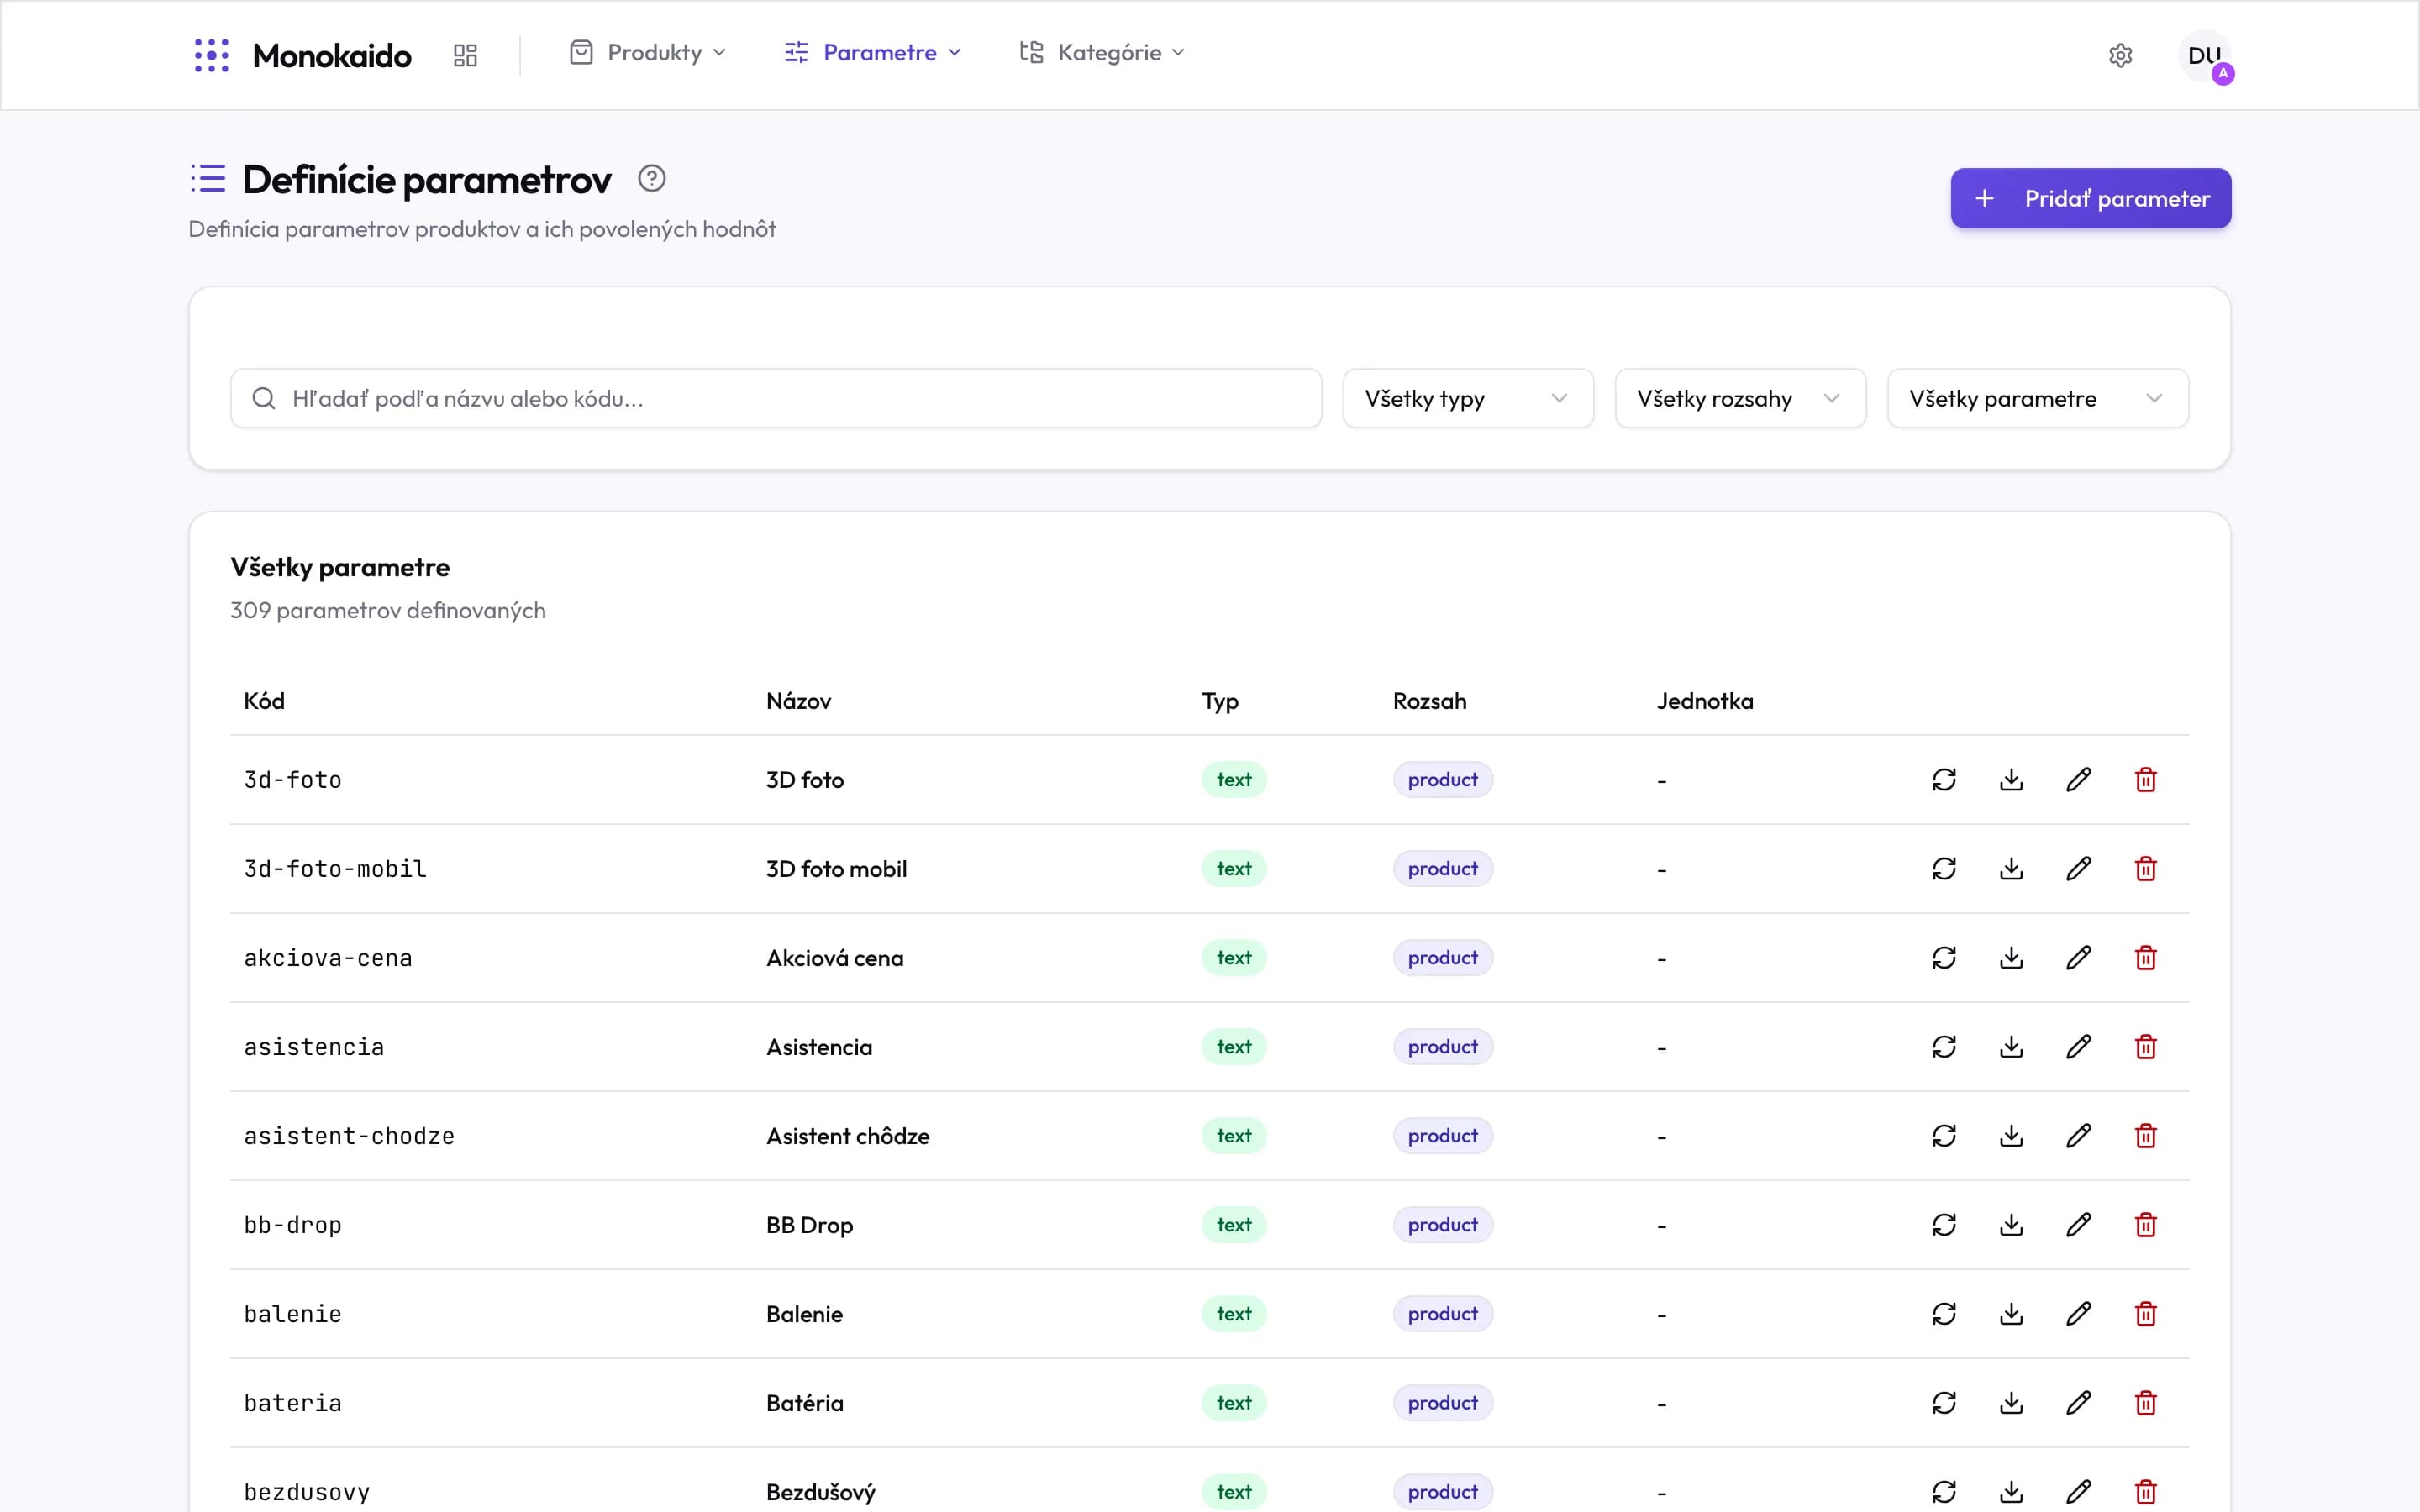Click the Bezdušový name cell
This screenshot has height=1512, width=2420.
click(820, 1492)
